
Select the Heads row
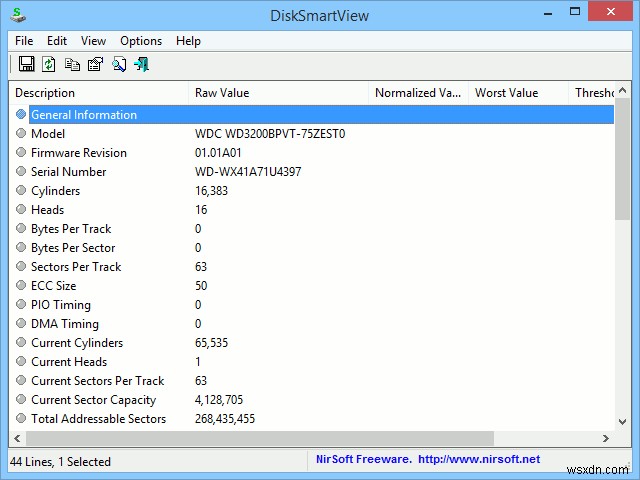[312, 209]
